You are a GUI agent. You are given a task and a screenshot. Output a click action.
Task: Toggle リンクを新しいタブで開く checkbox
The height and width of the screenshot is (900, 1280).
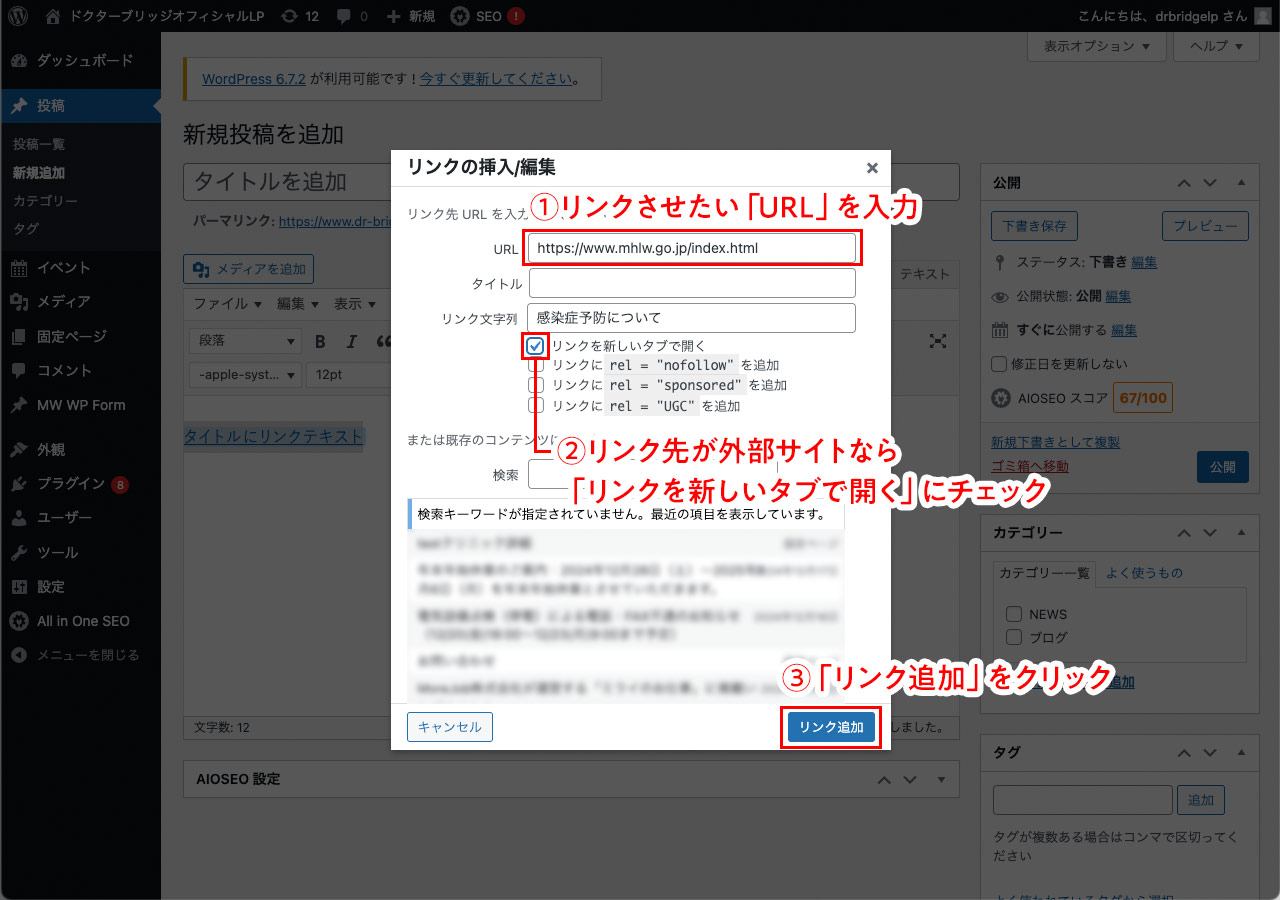(536, 346)
